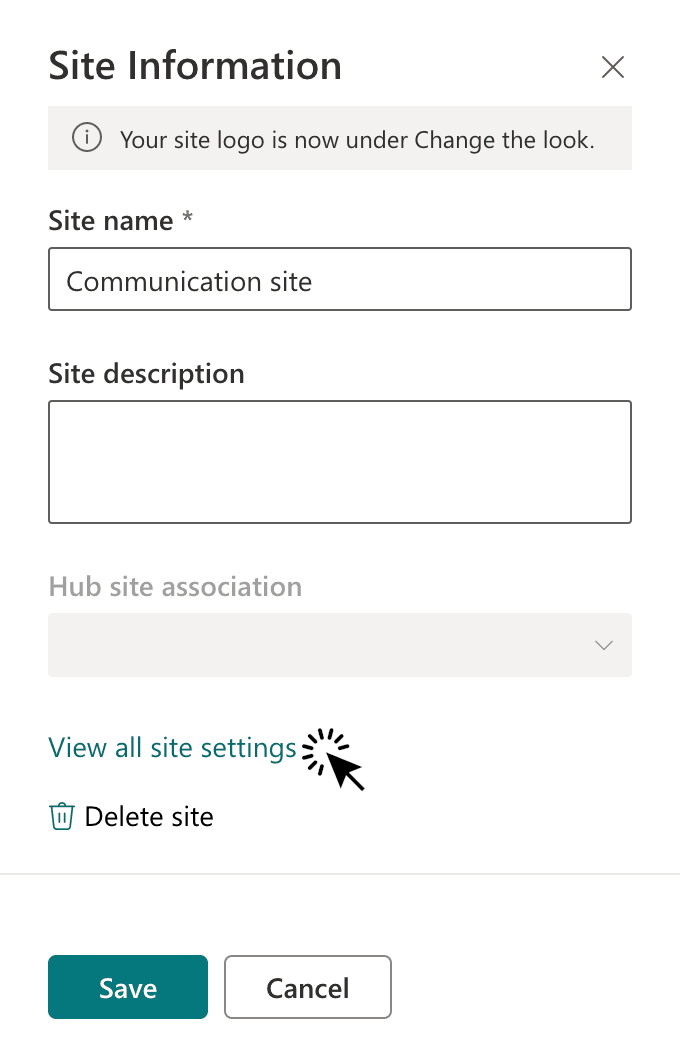Click the 'Communication site' text in field
Image resolution: width=680 pixels, height=1060 pixels.
[x=189, y=281]
